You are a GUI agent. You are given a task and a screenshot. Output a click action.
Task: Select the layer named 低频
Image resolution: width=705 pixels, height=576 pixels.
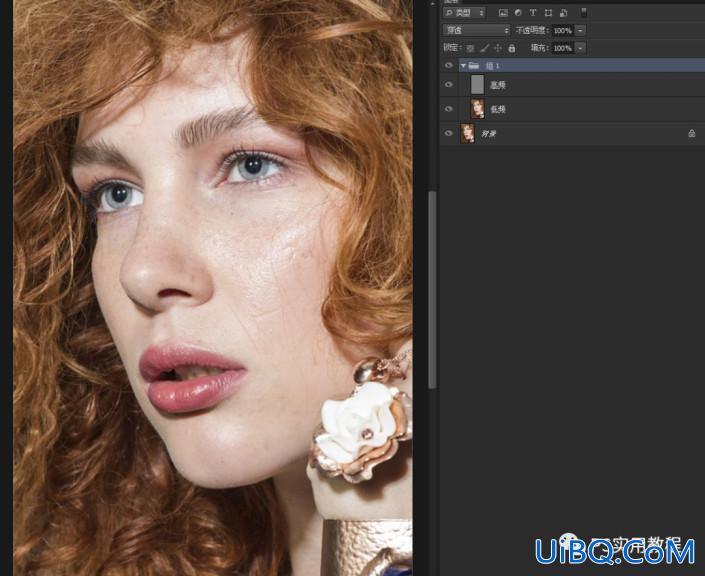click(498, 109)
